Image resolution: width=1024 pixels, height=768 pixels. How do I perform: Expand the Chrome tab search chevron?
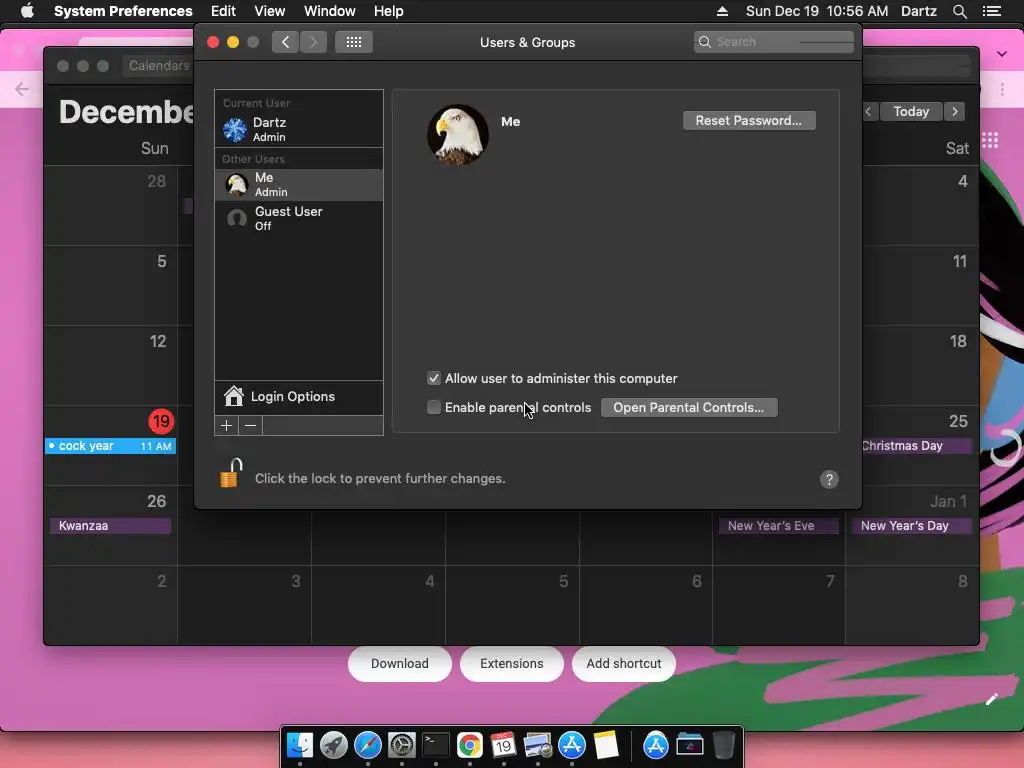(x=1001, y=54)
